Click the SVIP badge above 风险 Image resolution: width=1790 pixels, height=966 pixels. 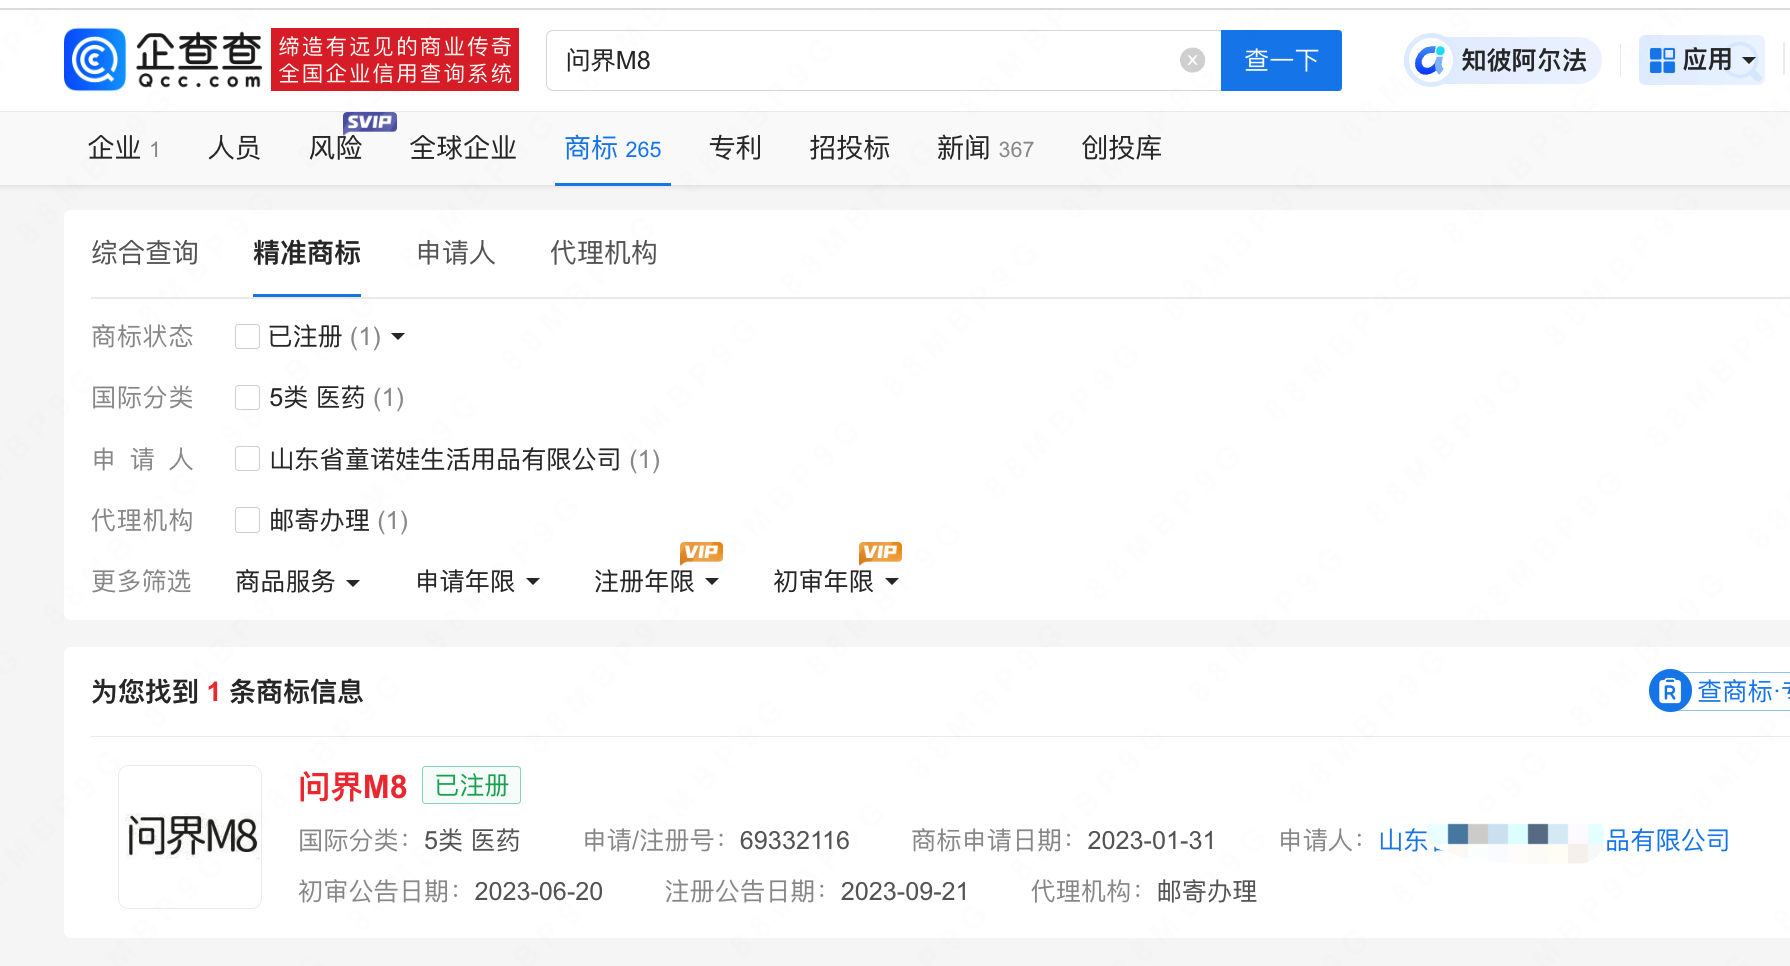click(x=370, y=122)
